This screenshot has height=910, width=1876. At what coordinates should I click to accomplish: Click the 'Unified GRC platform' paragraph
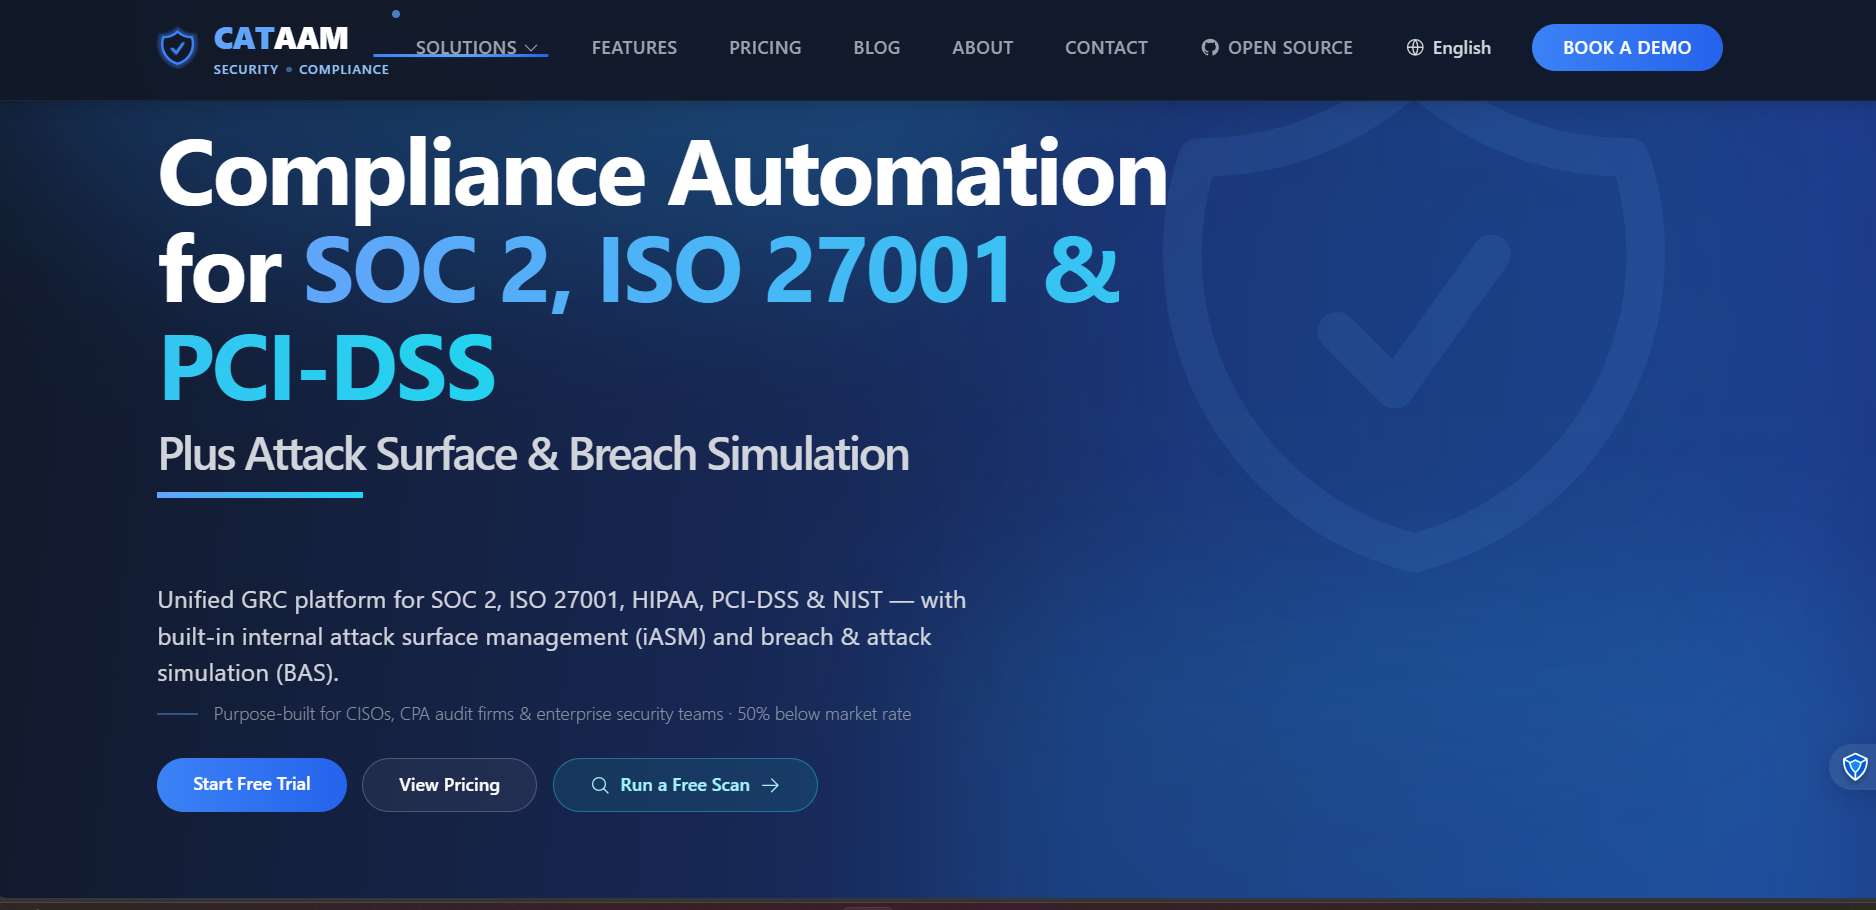562,636
